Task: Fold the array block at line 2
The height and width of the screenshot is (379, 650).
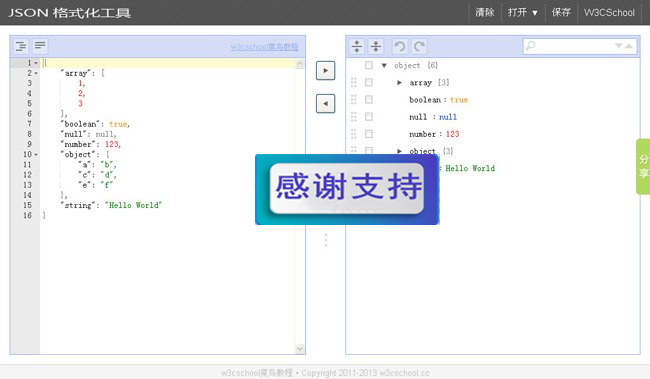Action: [x=36, y=73]
